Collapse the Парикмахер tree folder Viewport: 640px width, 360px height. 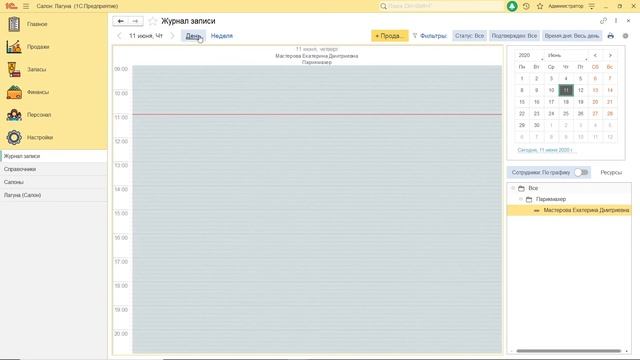(521, 199)
